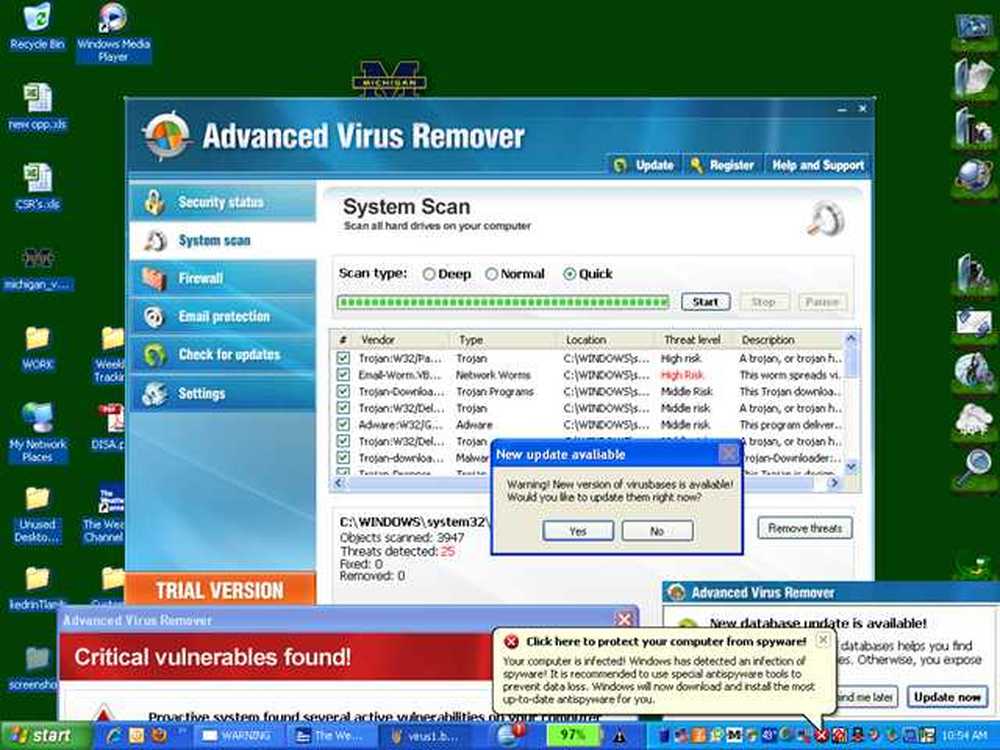Open the Firewall section
The height and width of the screenshot is (750, 1000).
coord(222,279)
